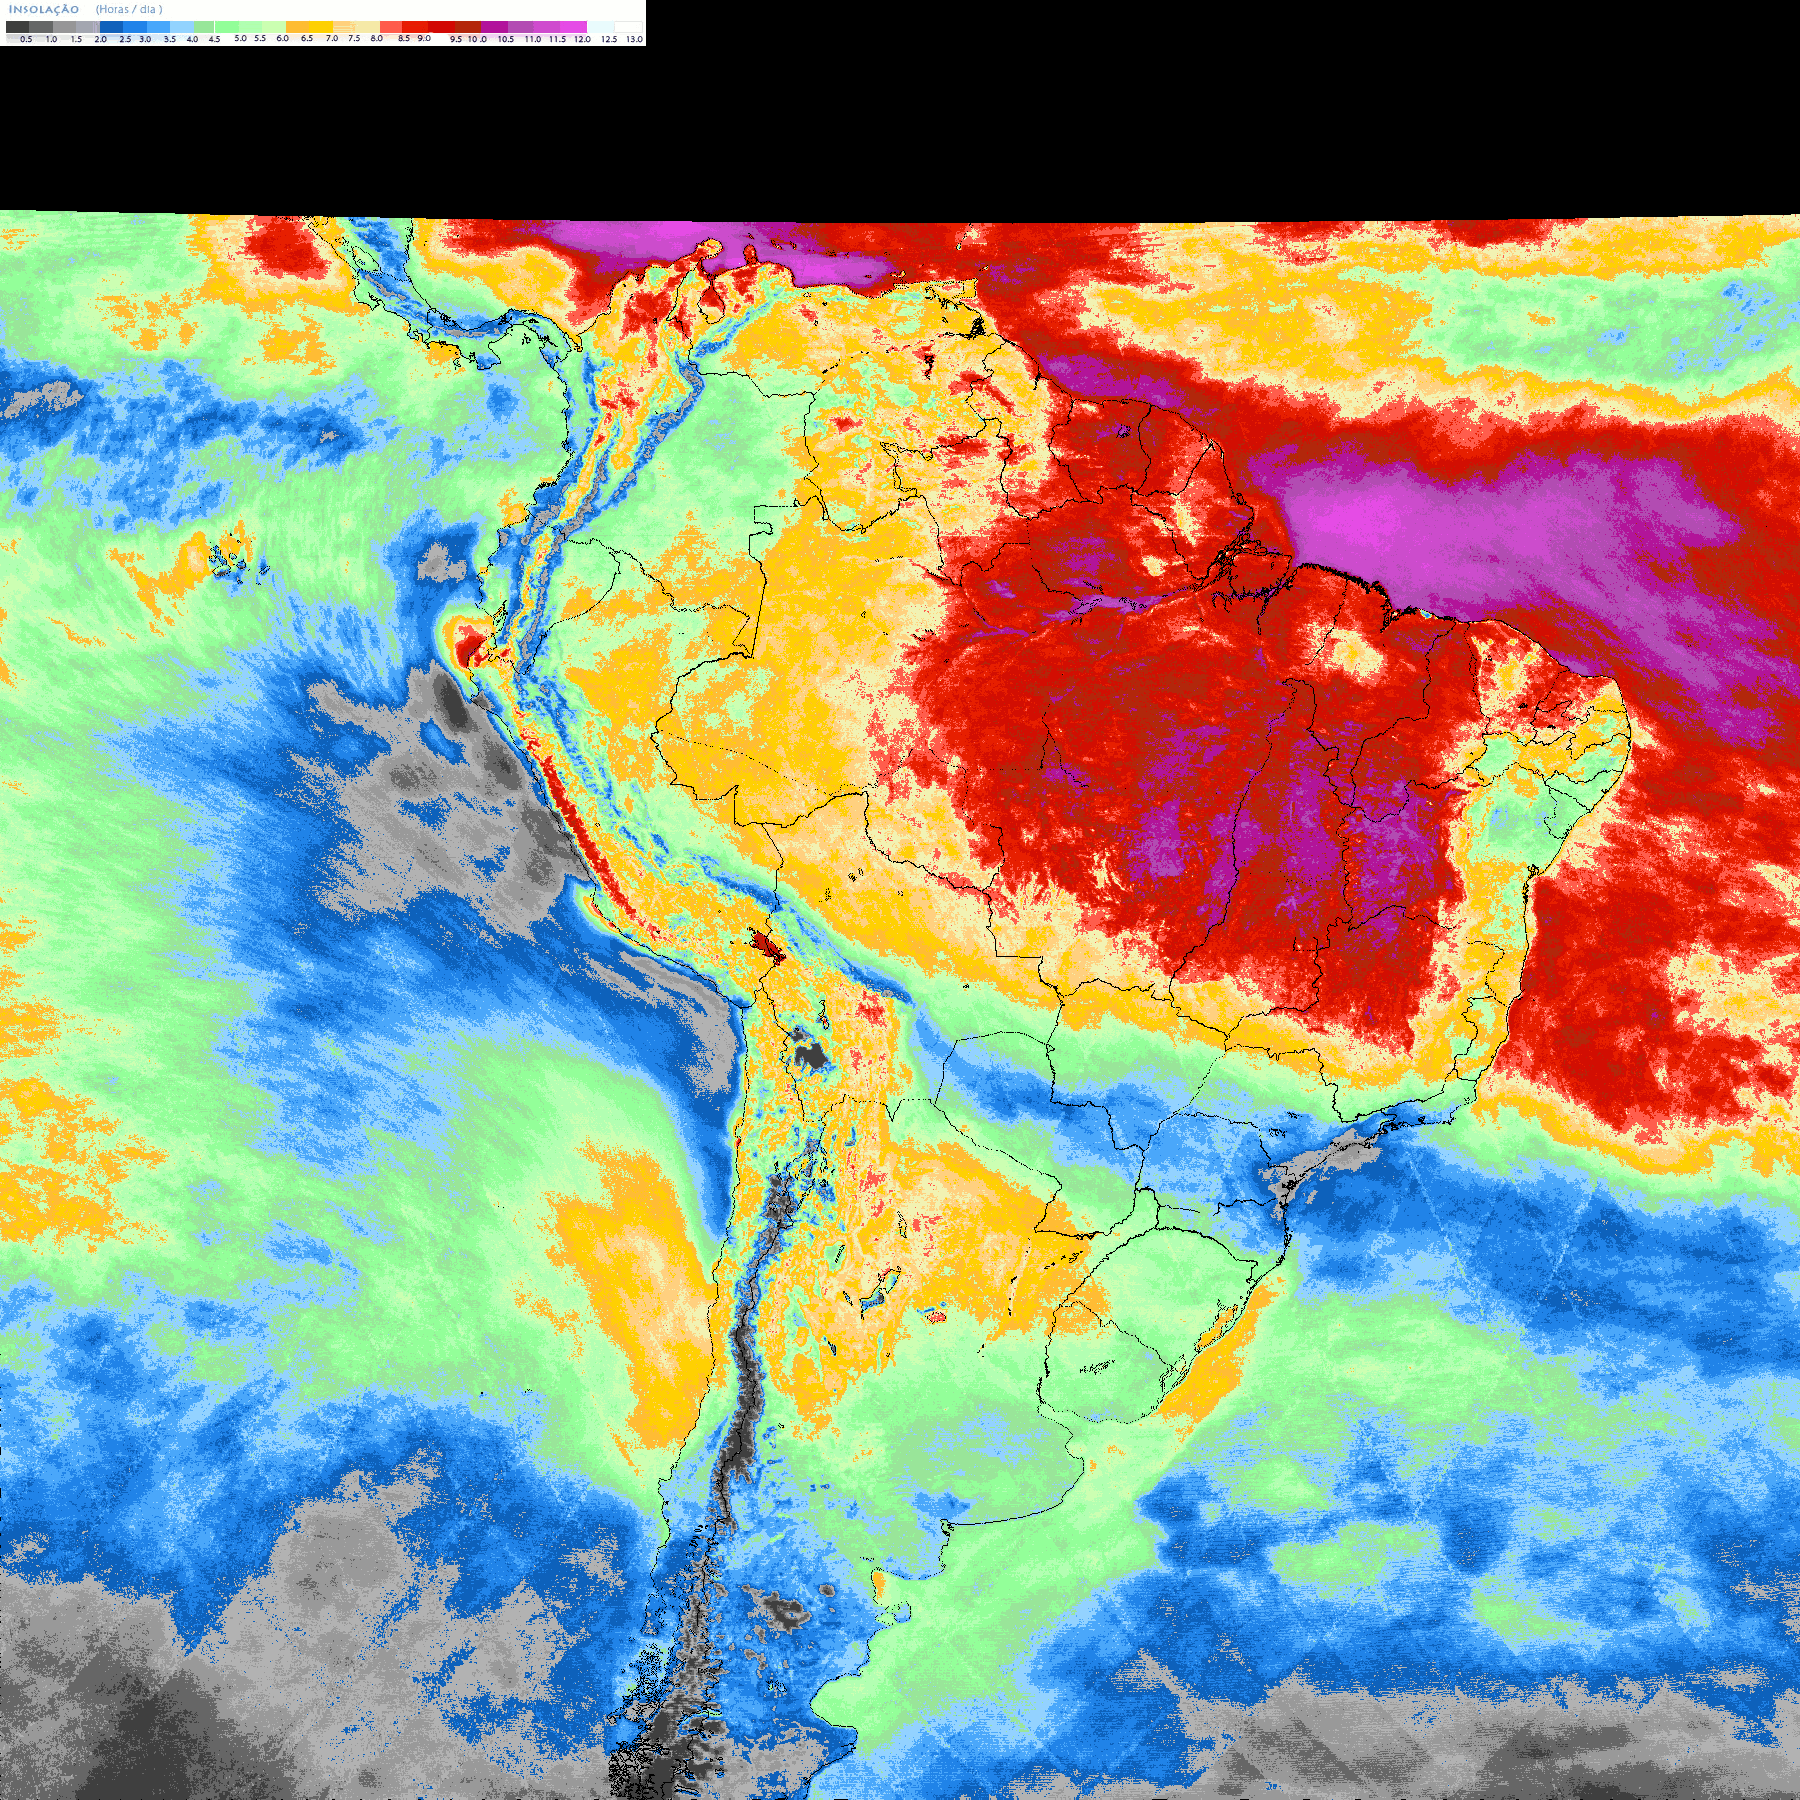Image resolution: width=1800 pixels, height=1800 pixels.
Task: Click the (Horas / dia) unit label
Action: click(x=129, y=9)
